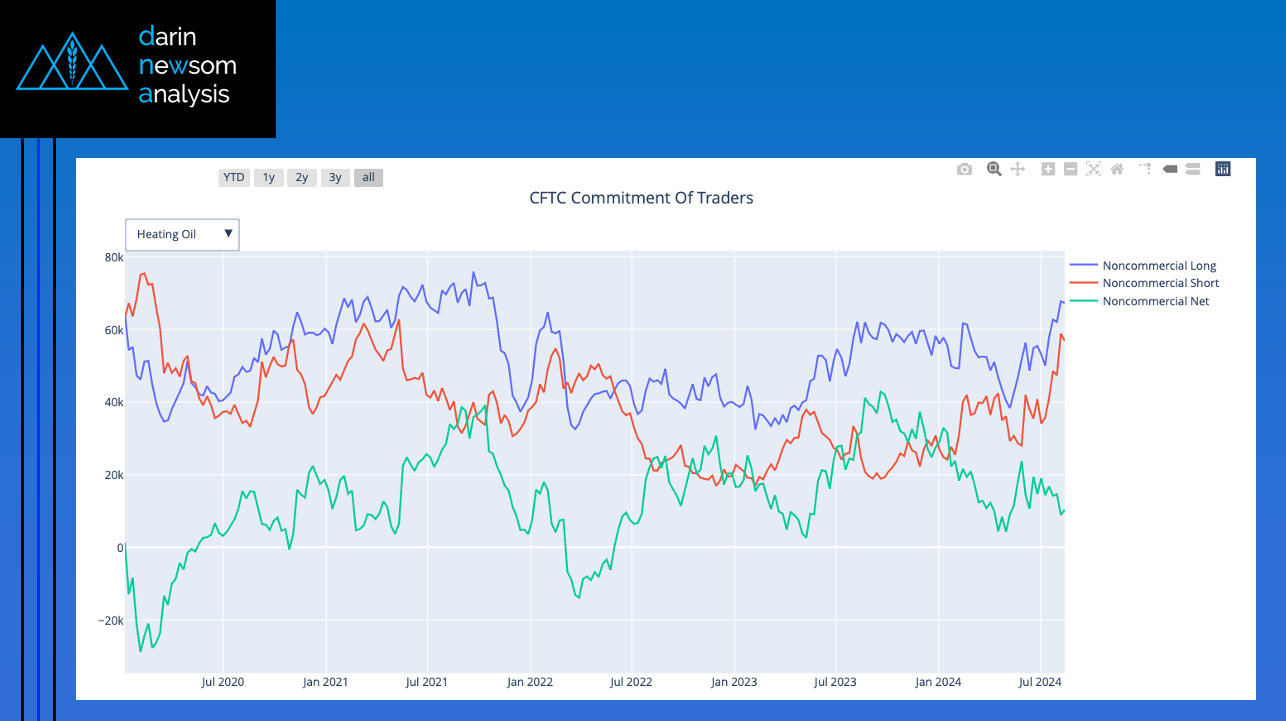Reset axes with the home icon
This screenshot has width=1286, height=721.
[1117, 170]
